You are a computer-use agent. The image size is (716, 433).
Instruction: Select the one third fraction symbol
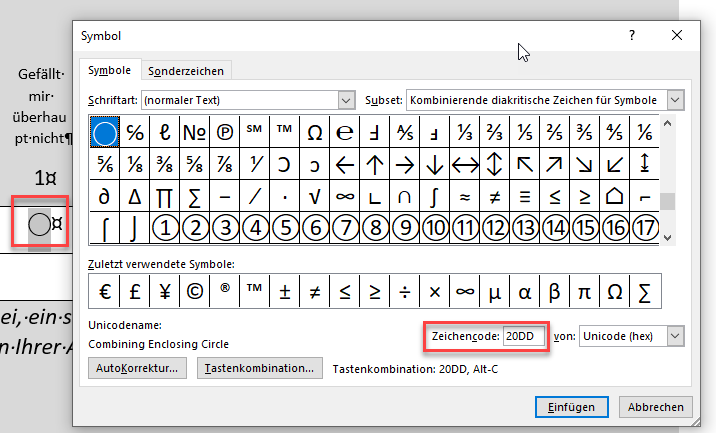pos(464,132)
